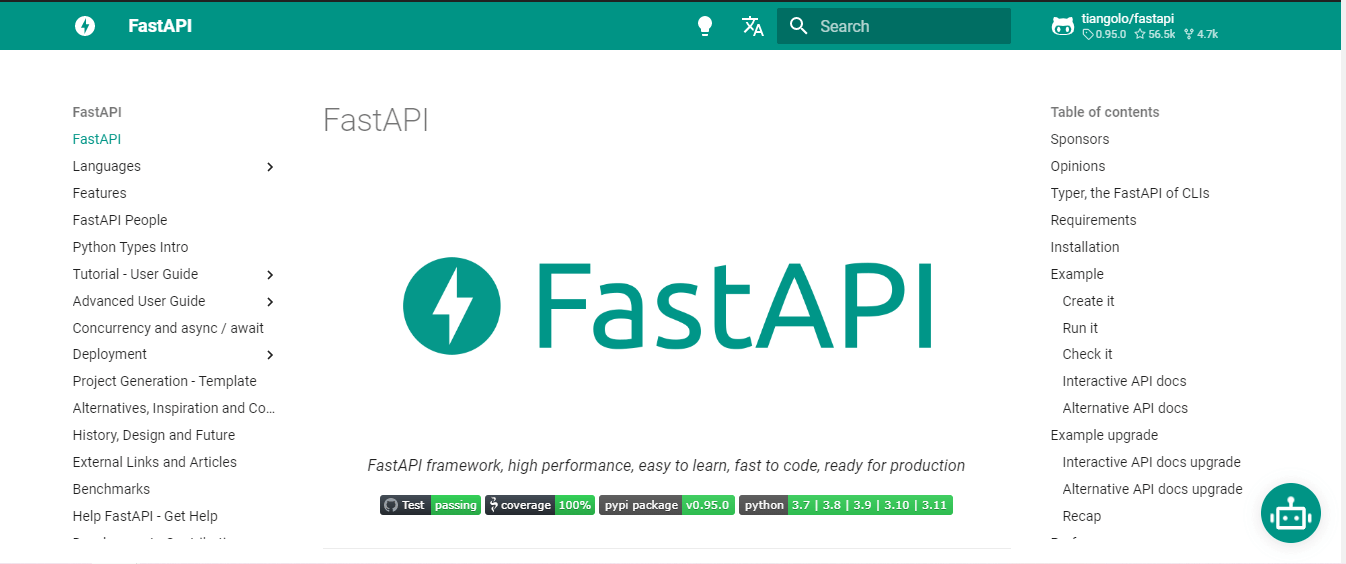Jump to Opinions in table of contents
Image resolution: width=1346 pixels, height=564 pixels.
point(1078,166)
